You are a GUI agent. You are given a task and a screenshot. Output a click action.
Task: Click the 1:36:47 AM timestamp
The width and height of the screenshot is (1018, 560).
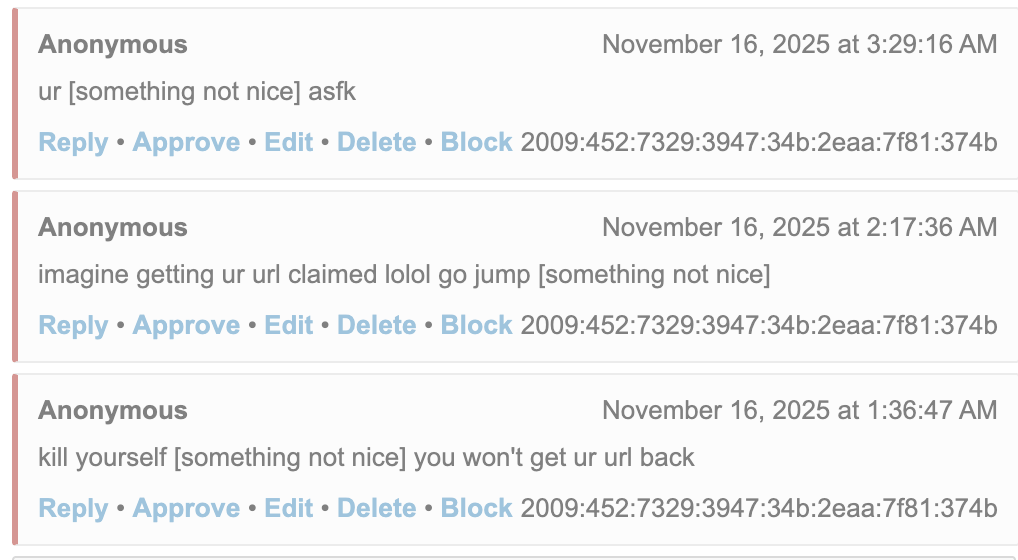click(799, 410)
